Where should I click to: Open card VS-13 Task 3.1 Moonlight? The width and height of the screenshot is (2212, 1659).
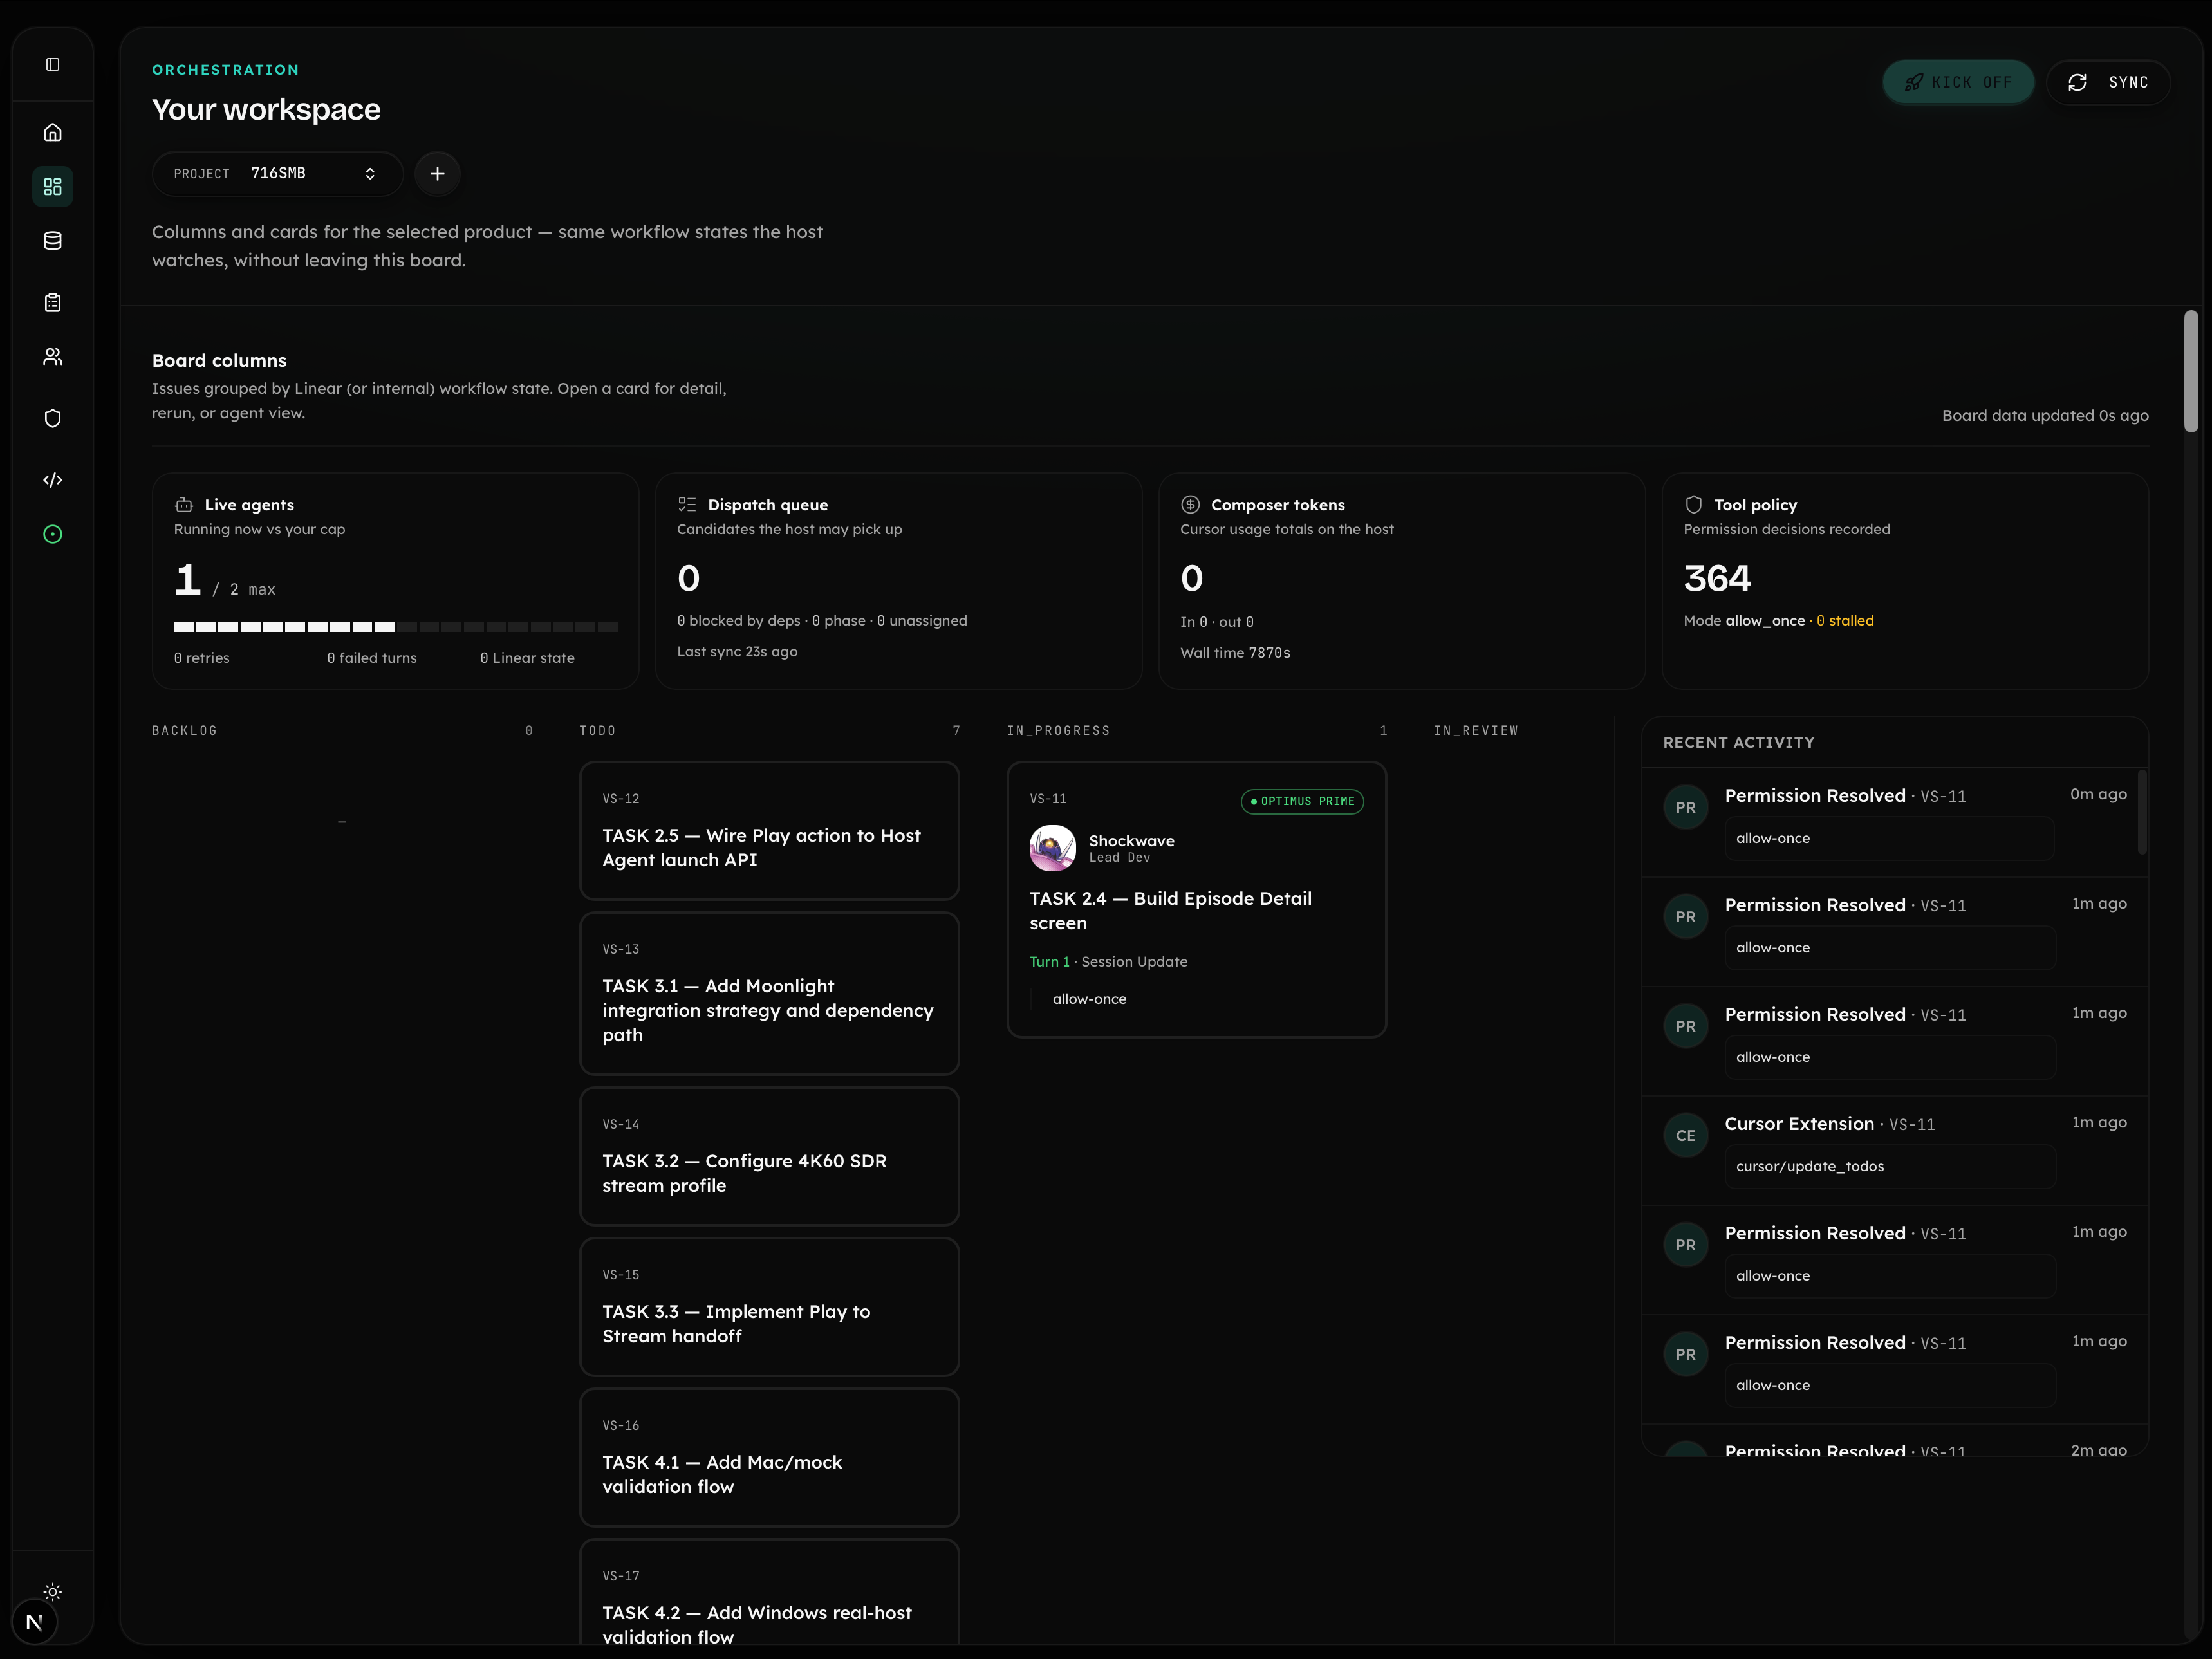[769, 994]
